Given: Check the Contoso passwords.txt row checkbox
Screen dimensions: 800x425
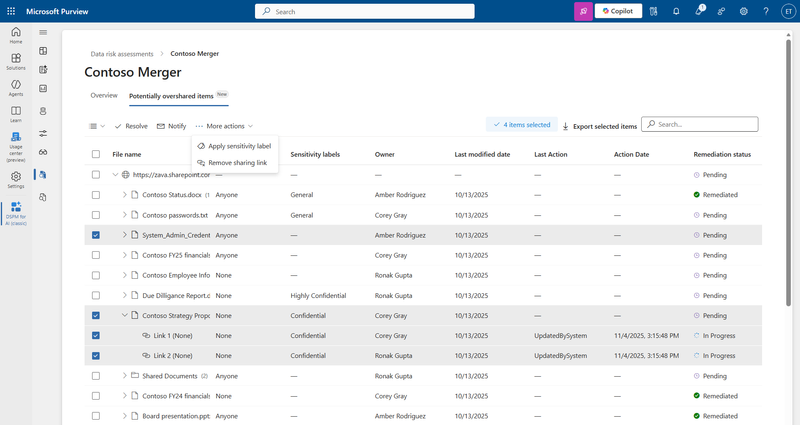Looking at the screenshot, I should click(96, 215).
